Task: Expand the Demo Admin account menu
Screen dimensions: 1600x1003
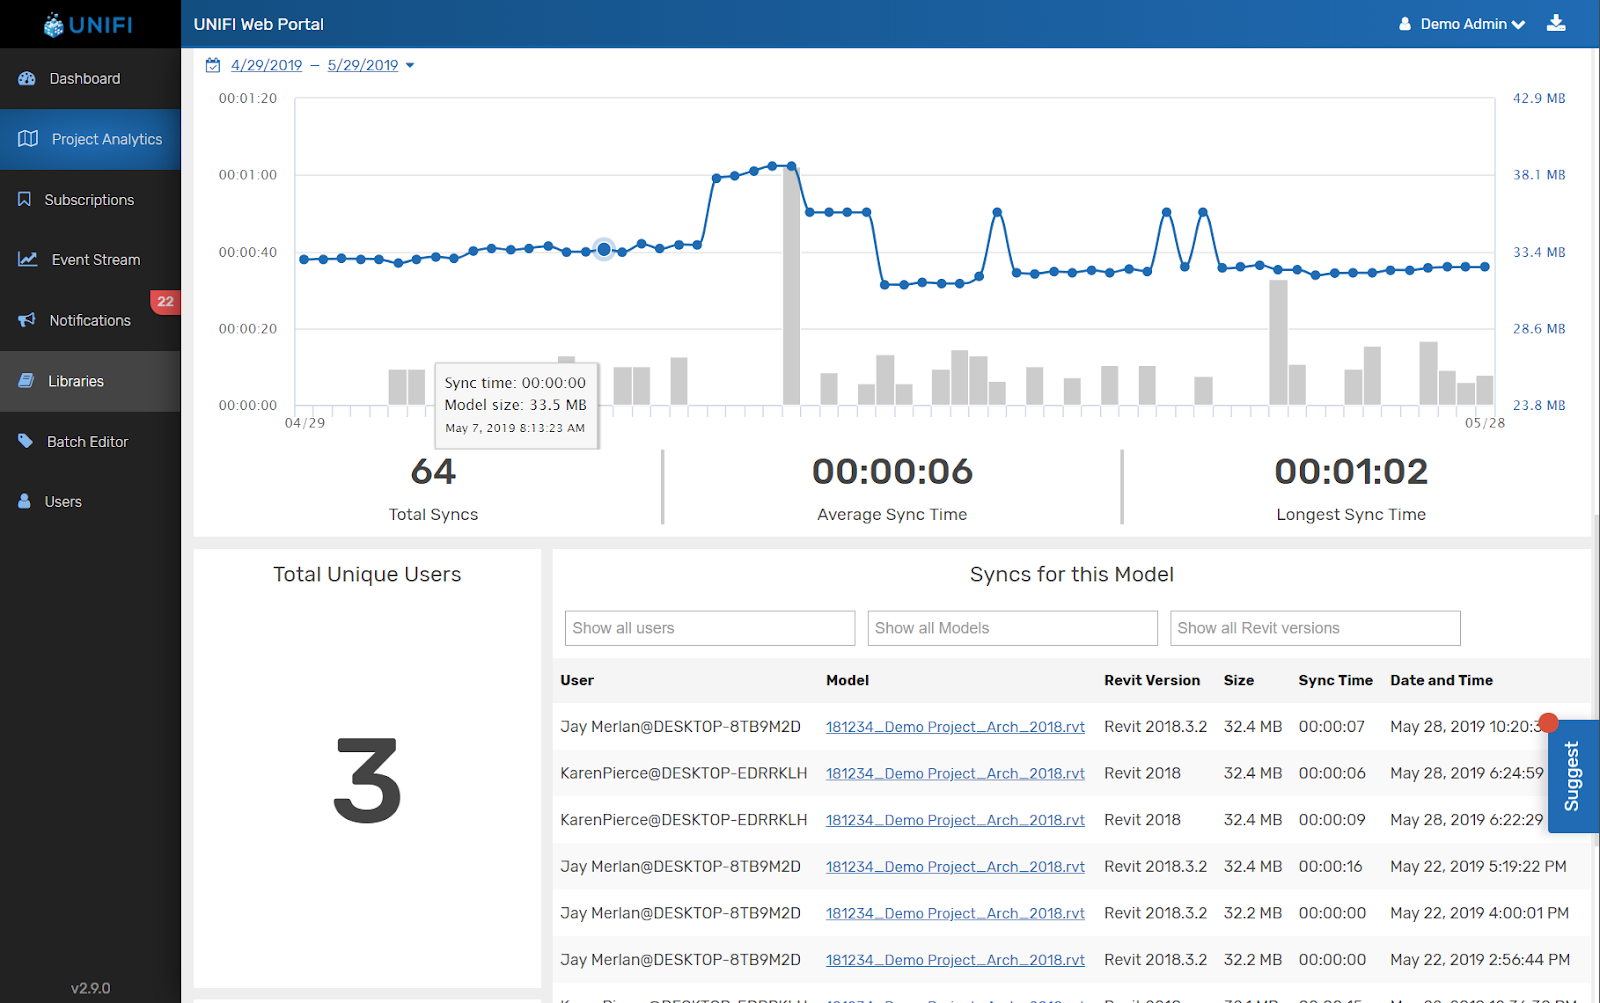Action: coord(1462,24)
